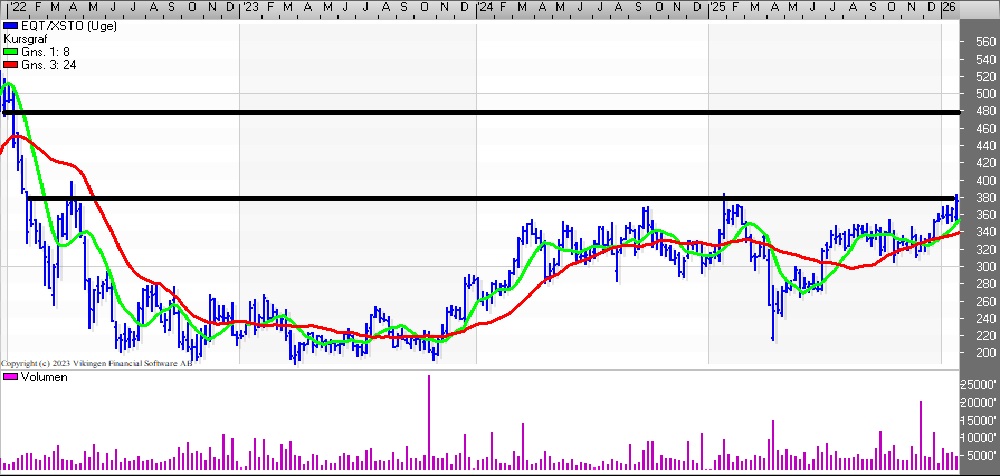Click the 25000' volume axis label
This screenshot has width=1002, height=476.
977,385
